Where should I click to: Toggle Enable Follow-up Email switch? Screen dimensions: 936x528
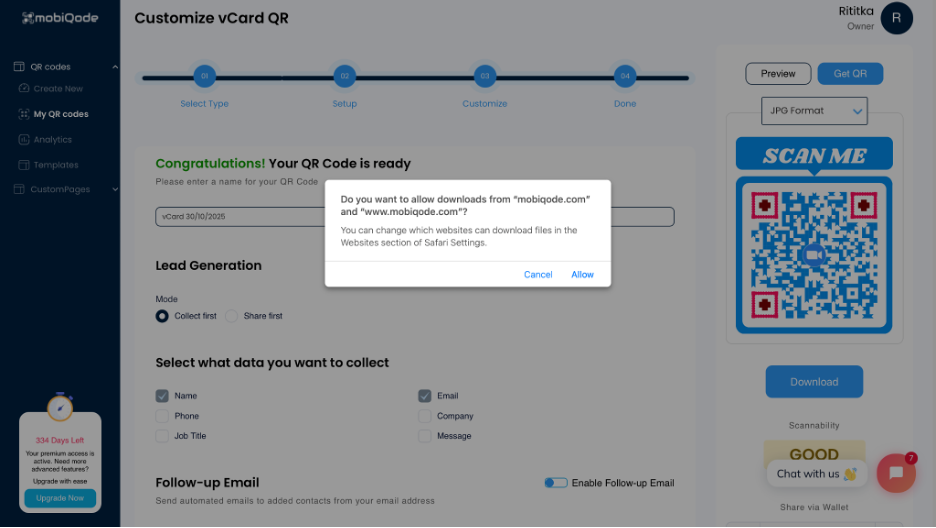pyautogui.click(x=555, y=483)
